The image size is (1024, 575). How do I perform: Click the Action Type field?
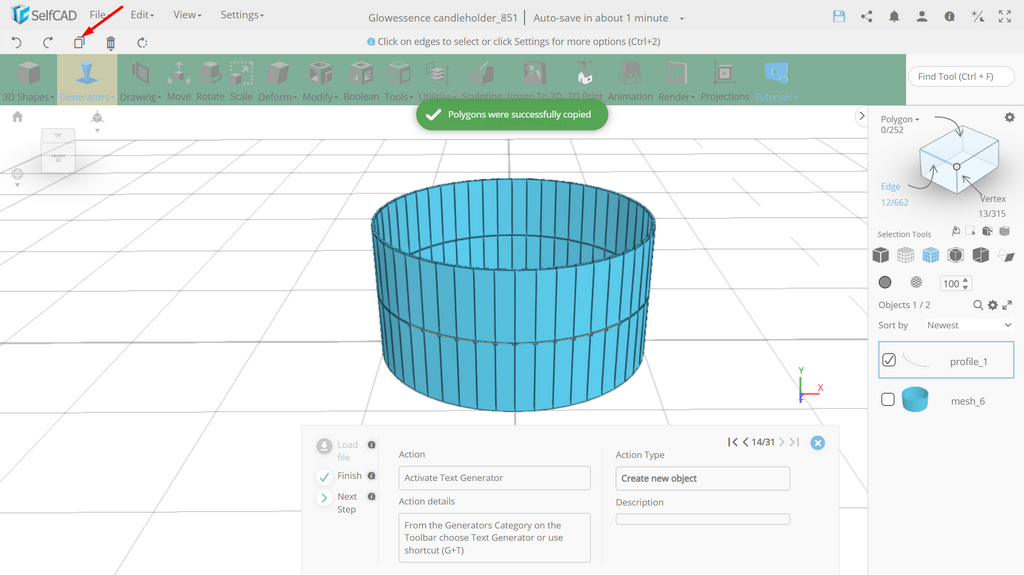[x=703, y=478]
